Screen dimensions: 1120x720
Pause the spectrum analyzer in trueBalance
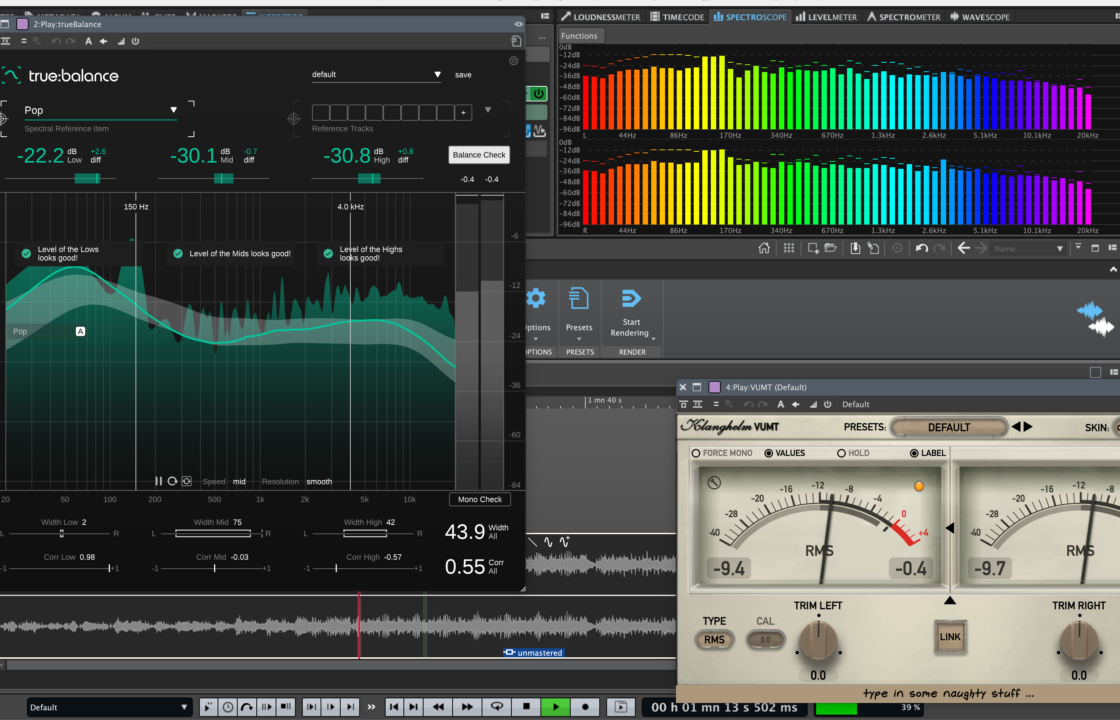click(x=157, y=481)
